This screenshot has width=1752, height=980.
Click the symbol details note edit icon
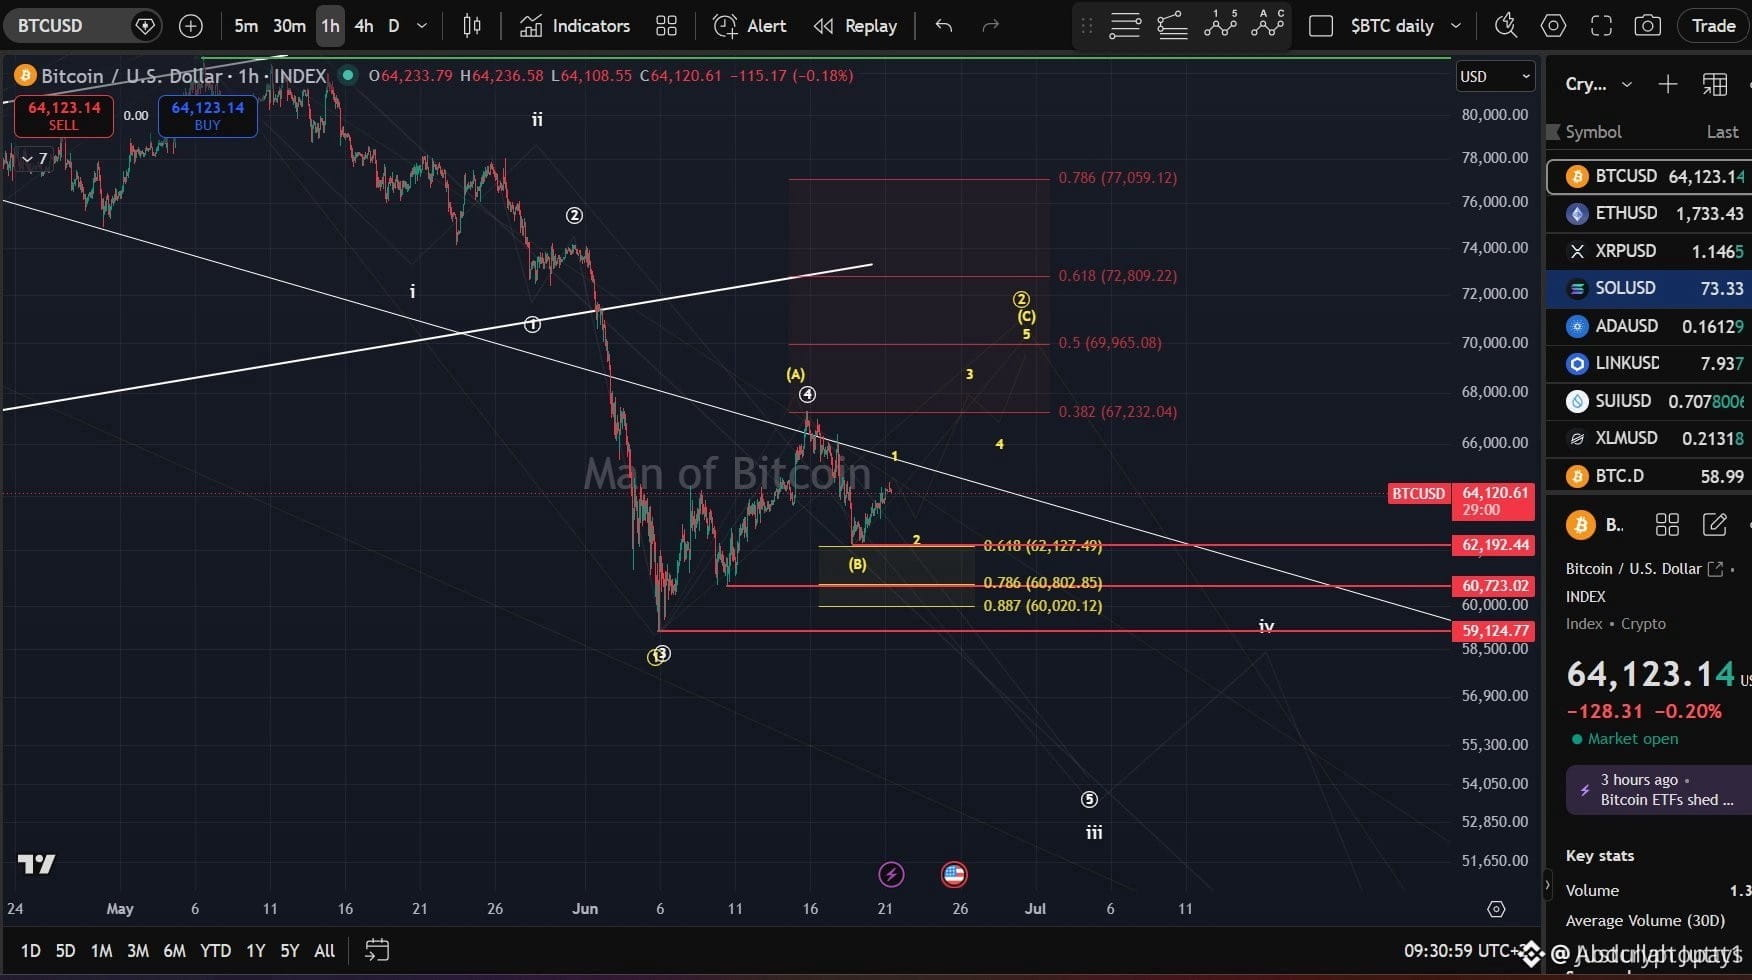click(1715, 525)
